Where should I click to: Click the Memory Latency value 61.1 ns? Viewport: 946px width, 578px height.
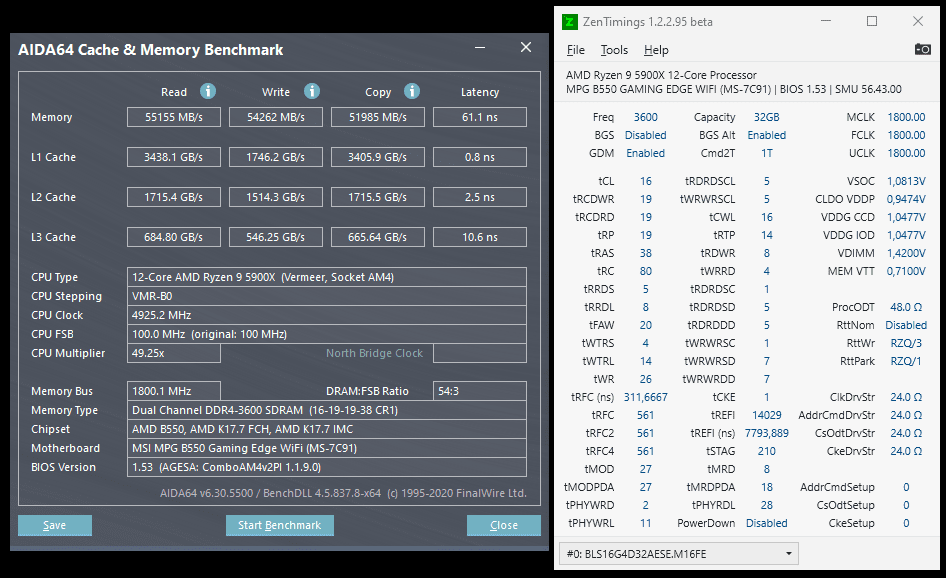480,117
